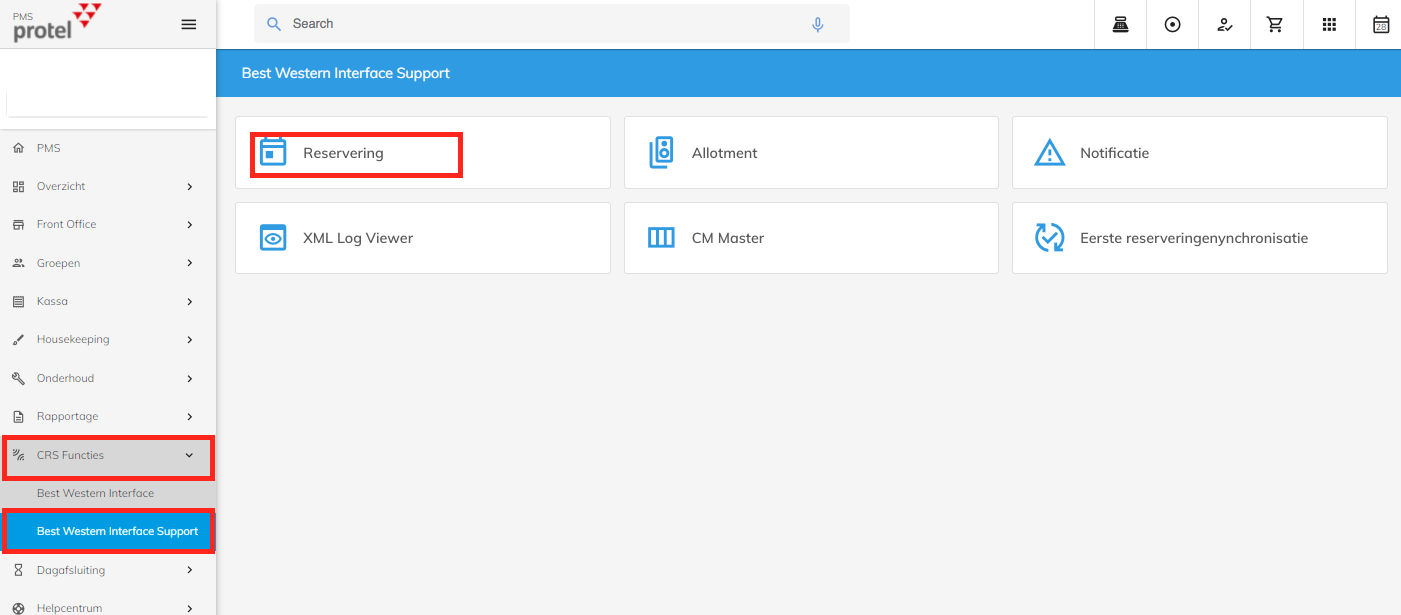Expand the Dagafsluiting chevron
Screen dimensions: 1401x615
190,570
